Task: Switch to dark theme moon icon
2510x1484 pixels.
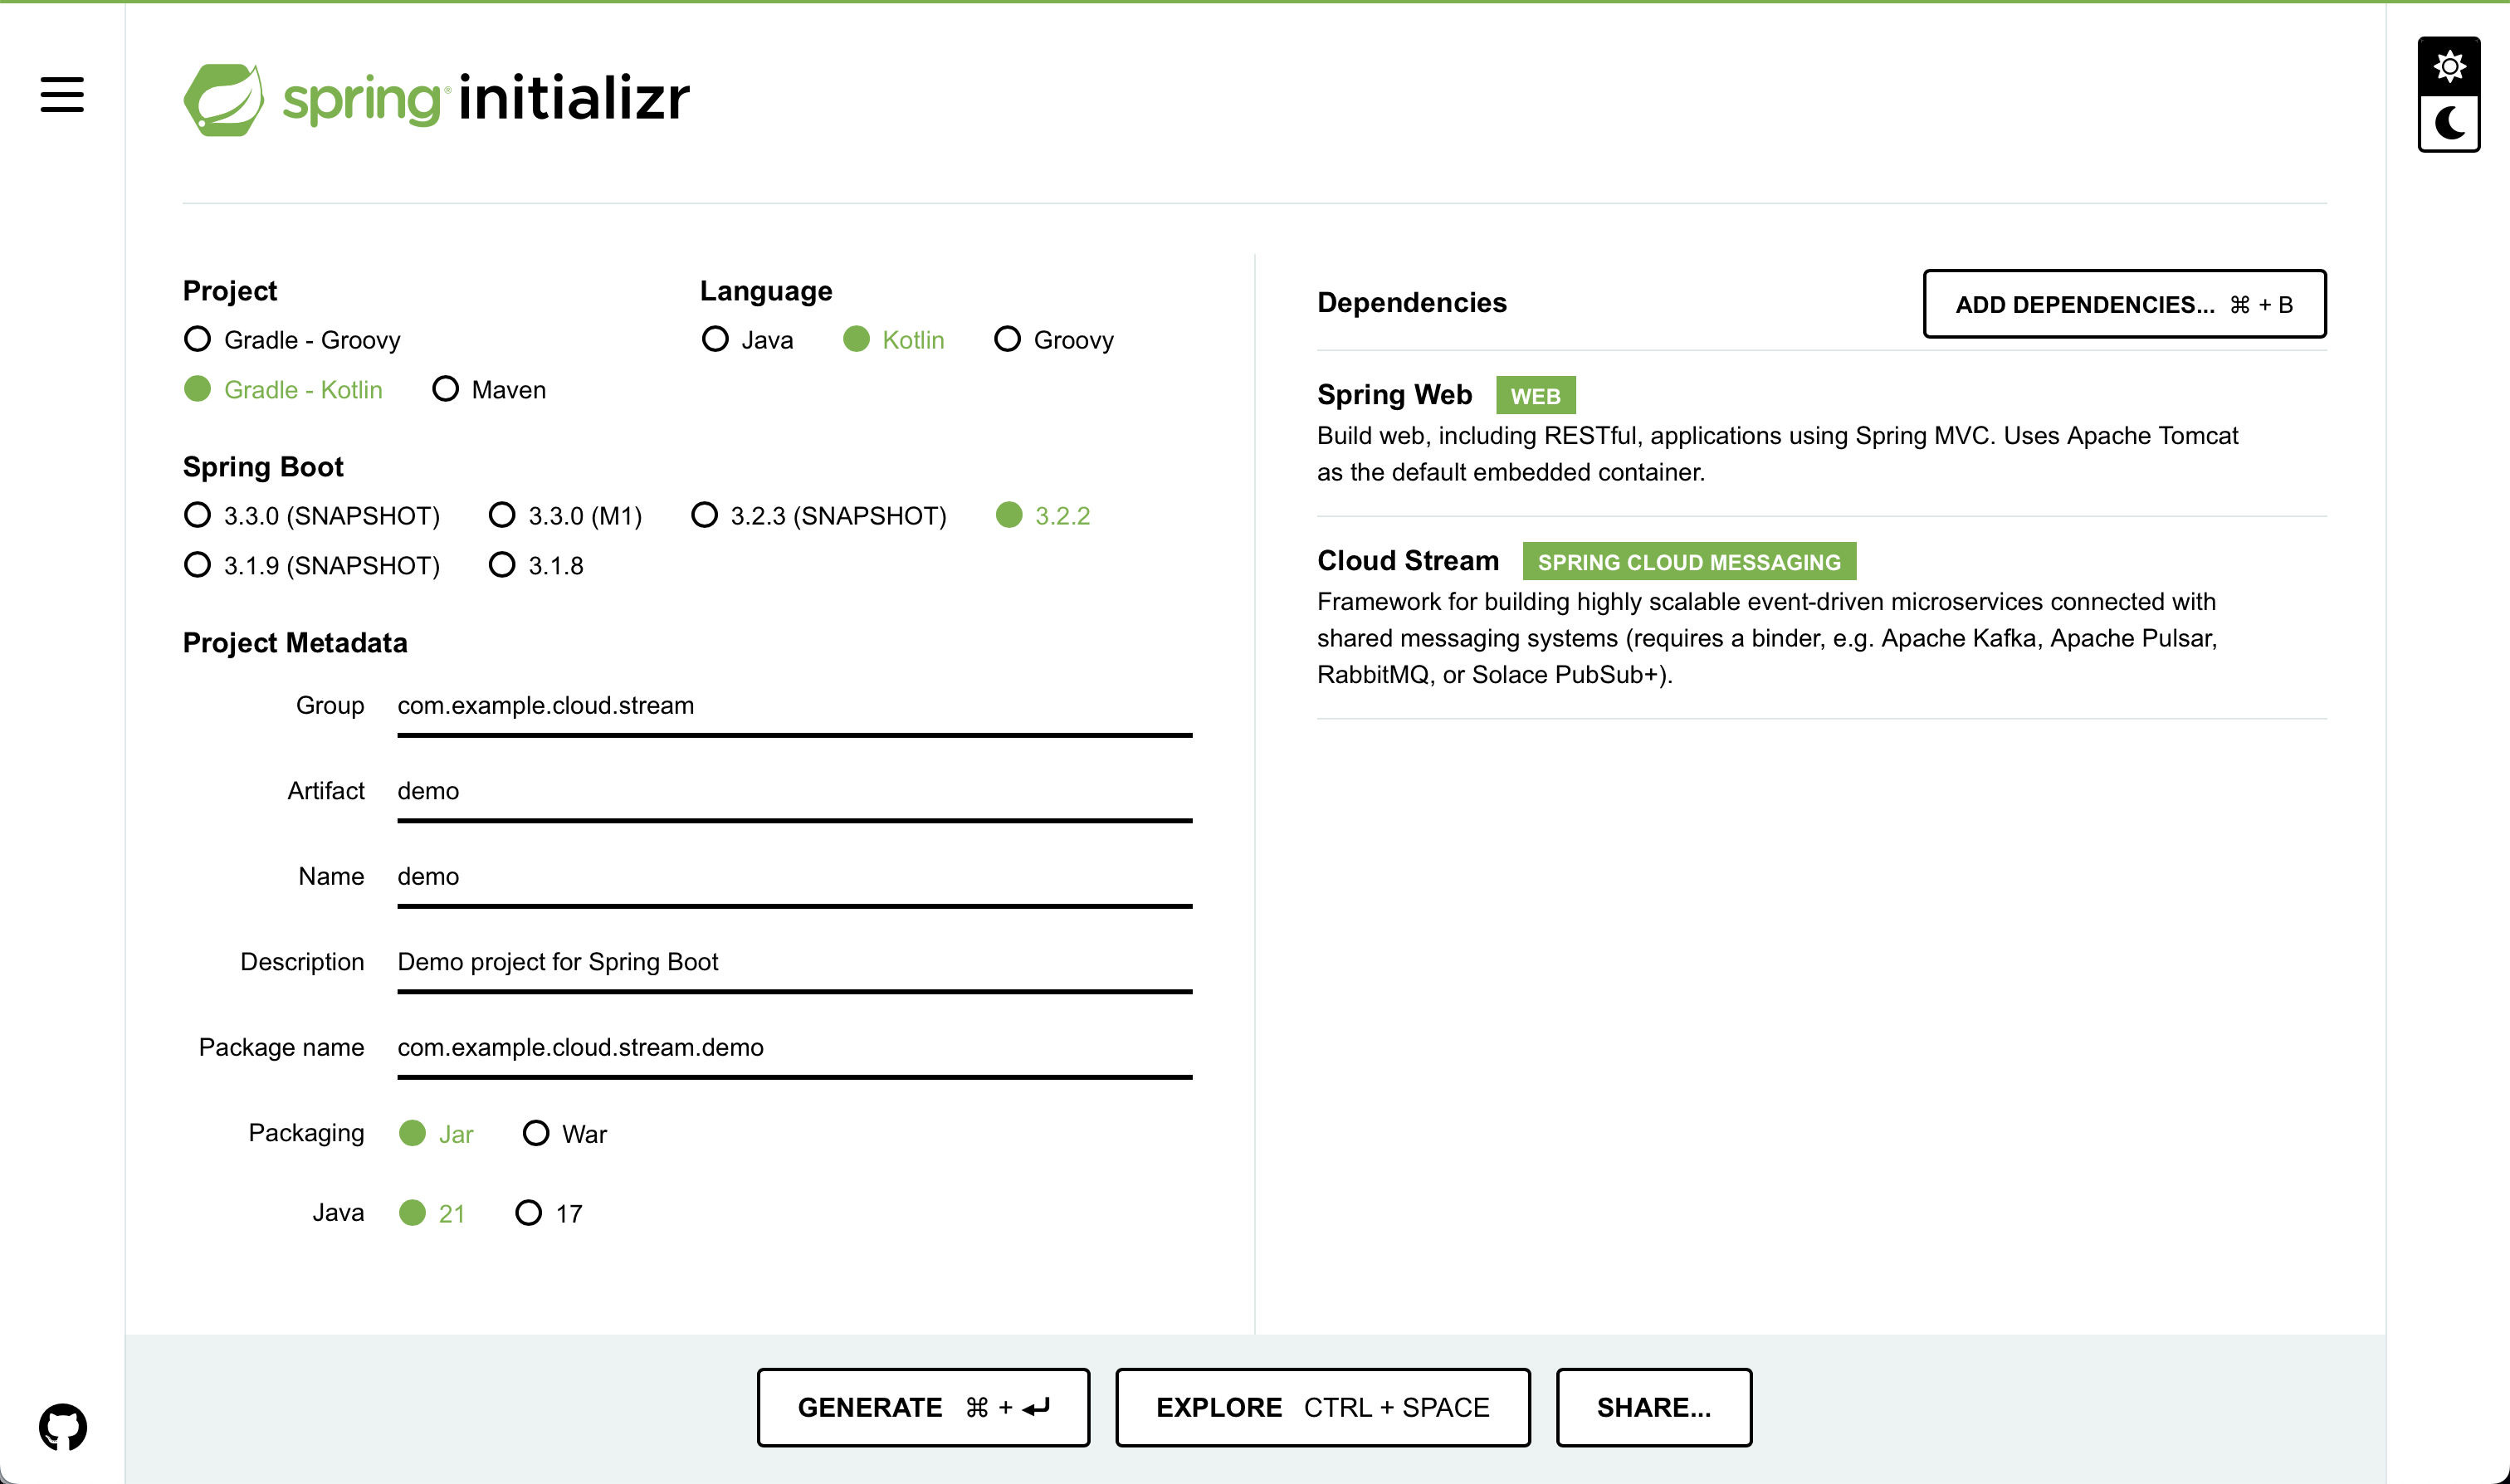Action: [2449, 124]
